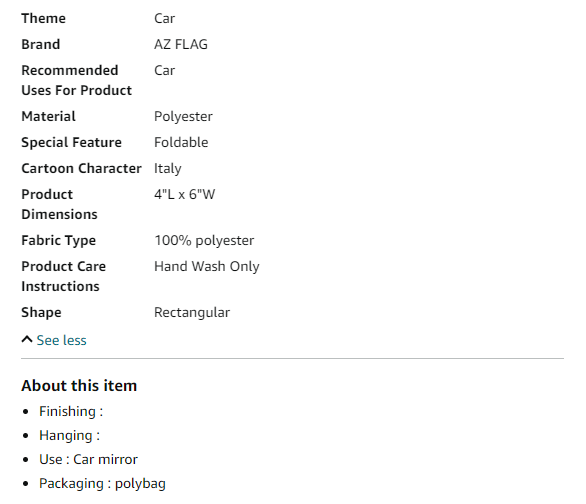Select the About this item heading

(x=79, y=386)
